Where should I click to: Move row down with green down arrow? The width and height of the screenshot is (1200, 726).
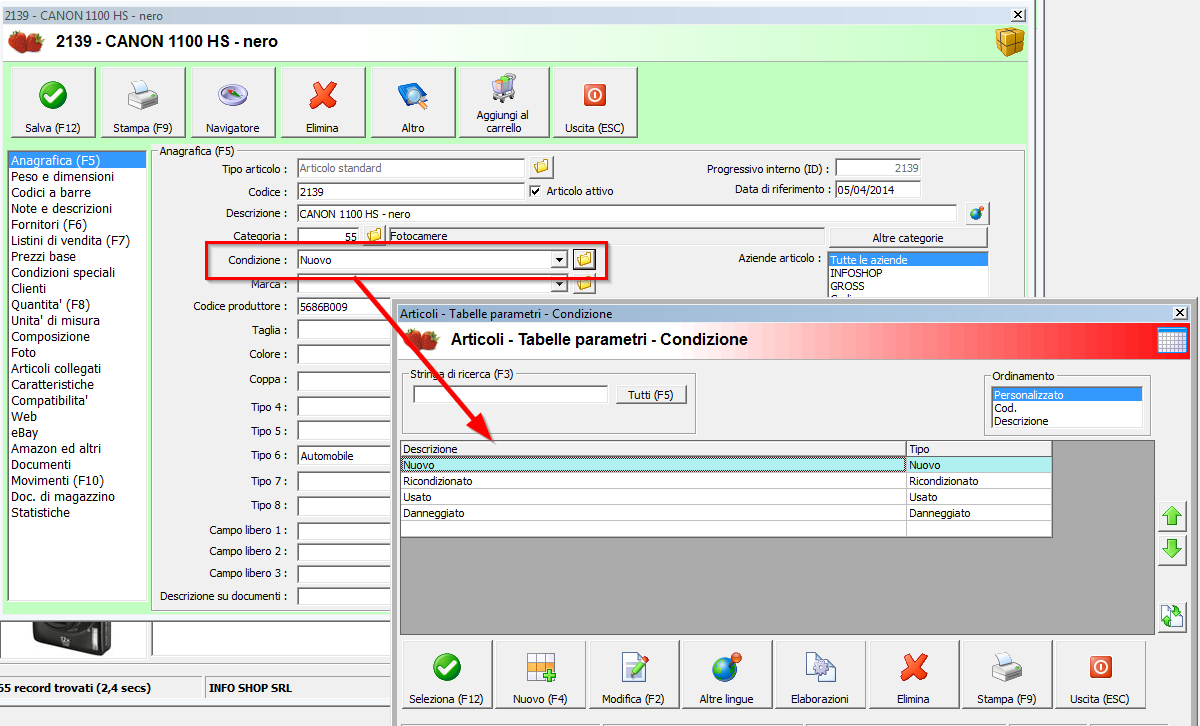pos(1172,549)
